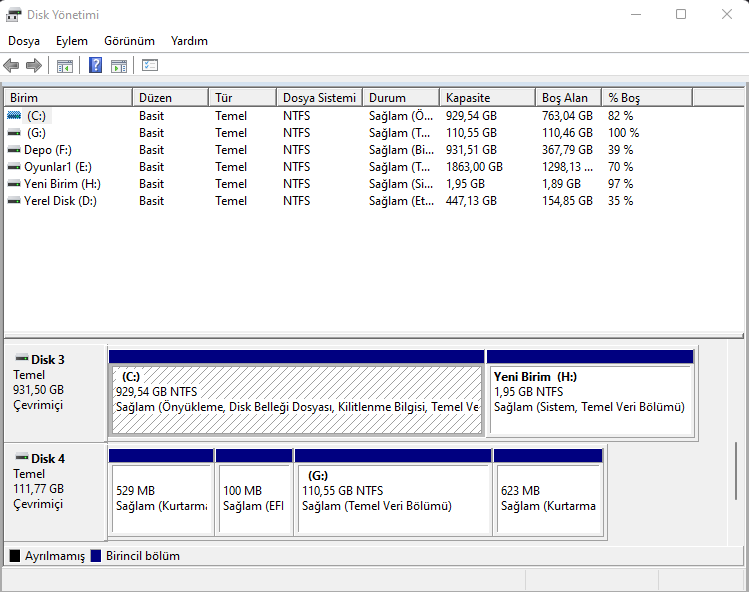Click the black Ayrılmamış legend swatch
The height and width of the screenshot is (592, 749).
15,556
